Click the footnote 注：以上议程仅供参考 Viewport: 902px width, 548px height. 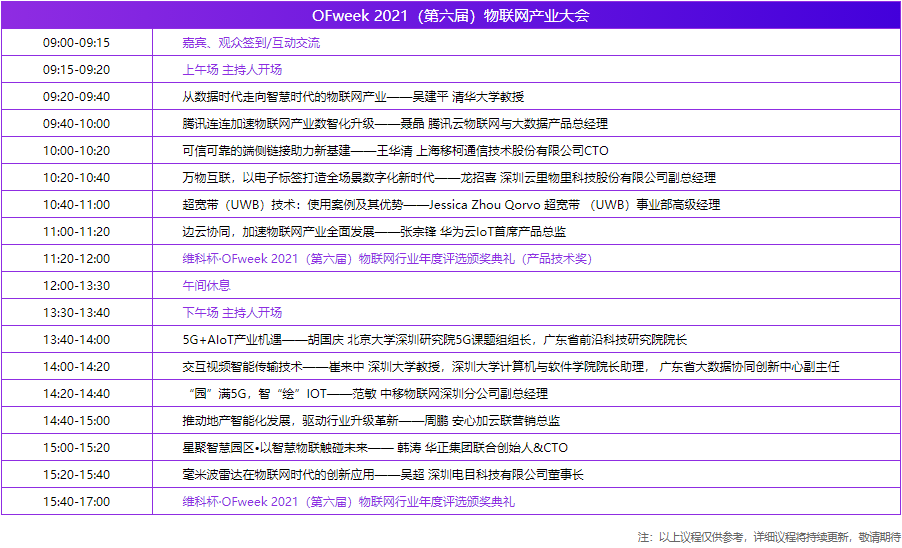point(769,537)
